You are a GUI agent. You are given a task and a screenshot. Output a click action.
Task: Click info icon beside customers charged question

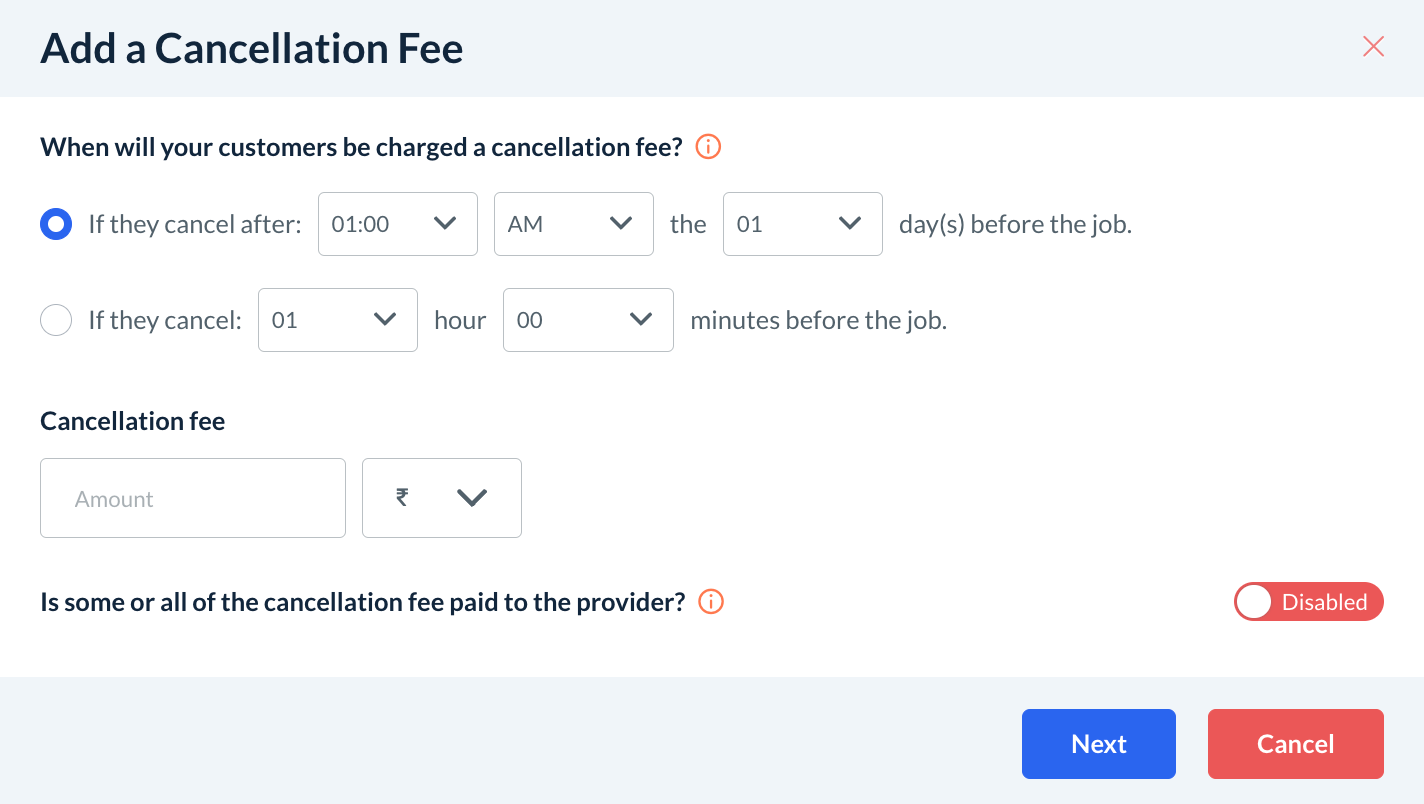click(x=708, y=147)
